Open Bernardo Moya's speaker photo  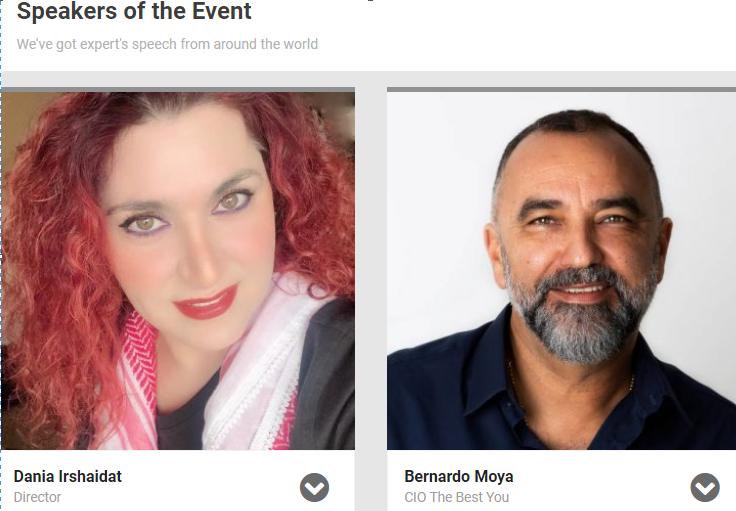pos(561,271)
